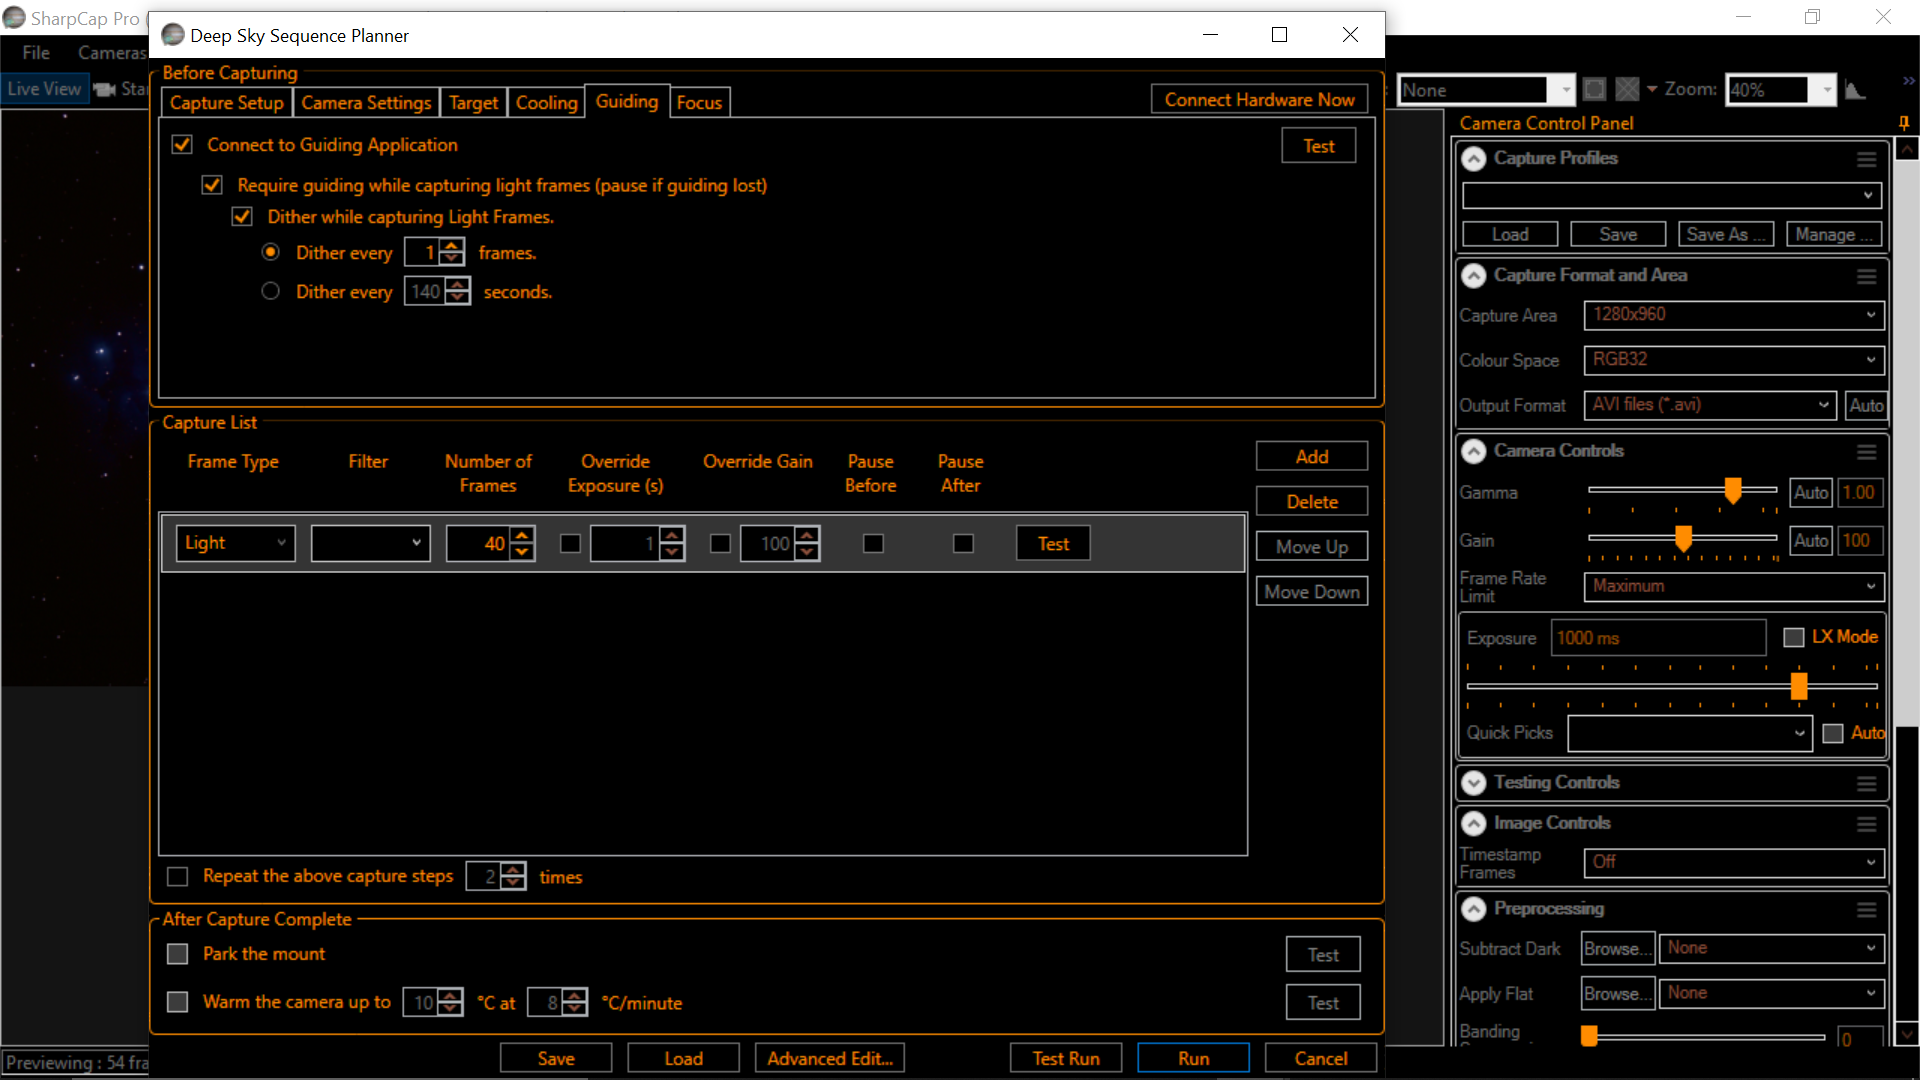Increase Number of Frames spinner

pos(522,536)
